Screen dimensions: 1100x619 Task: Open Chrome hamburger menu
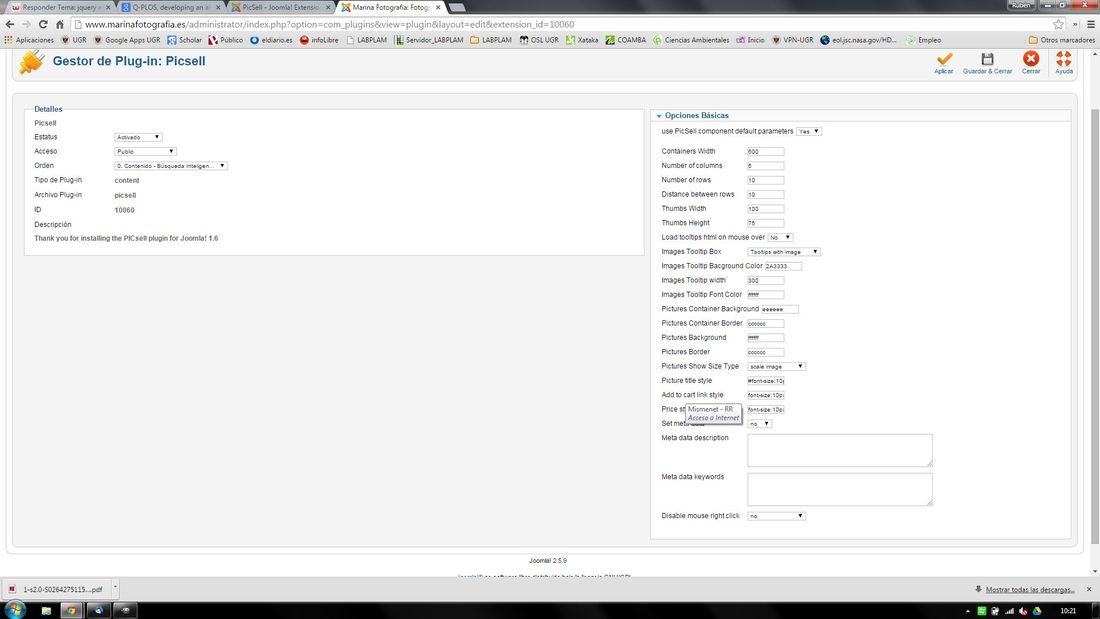(1090, 24)
